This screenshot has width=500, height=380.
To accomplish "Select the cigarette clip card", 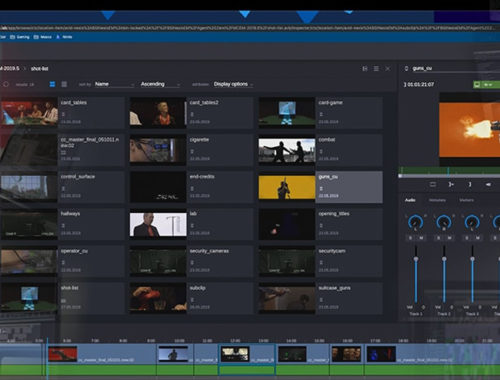I will (x=192, y=150).
